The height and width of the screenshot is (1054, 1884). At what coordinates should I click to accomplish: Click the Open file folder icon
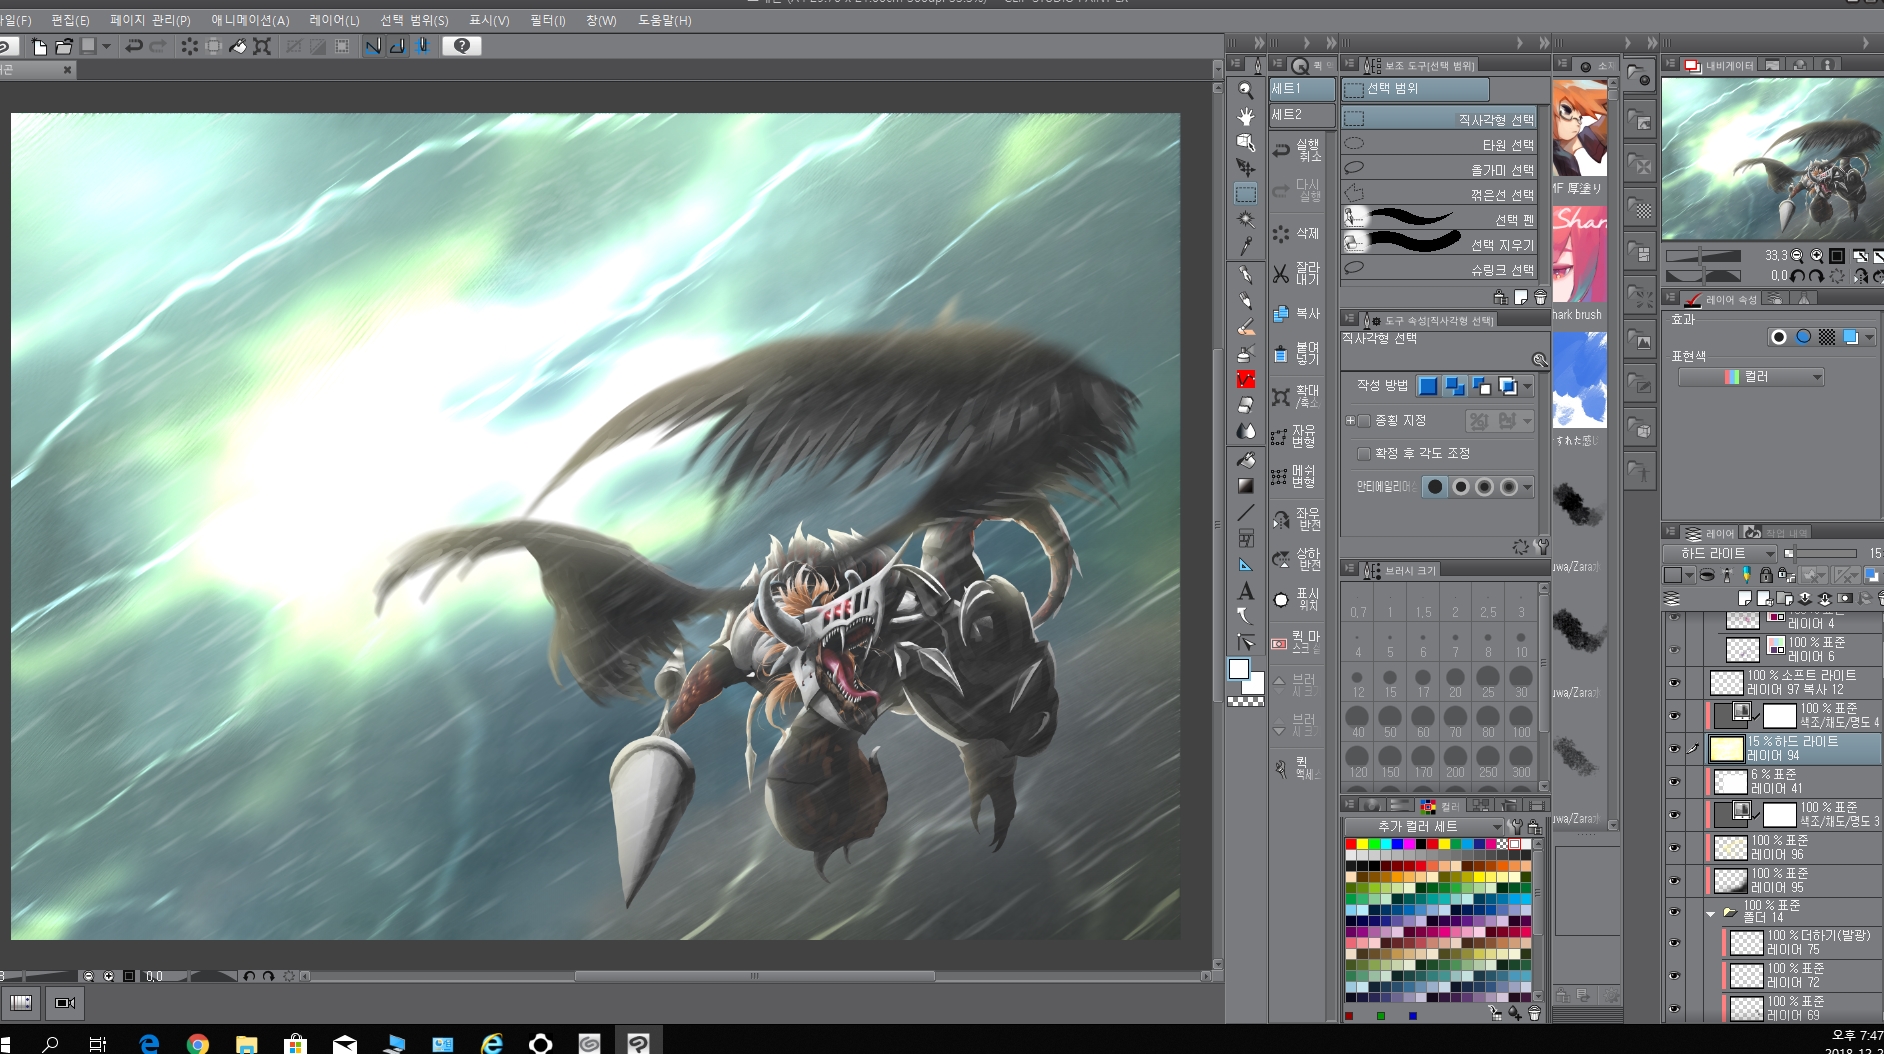pos(64,46)
